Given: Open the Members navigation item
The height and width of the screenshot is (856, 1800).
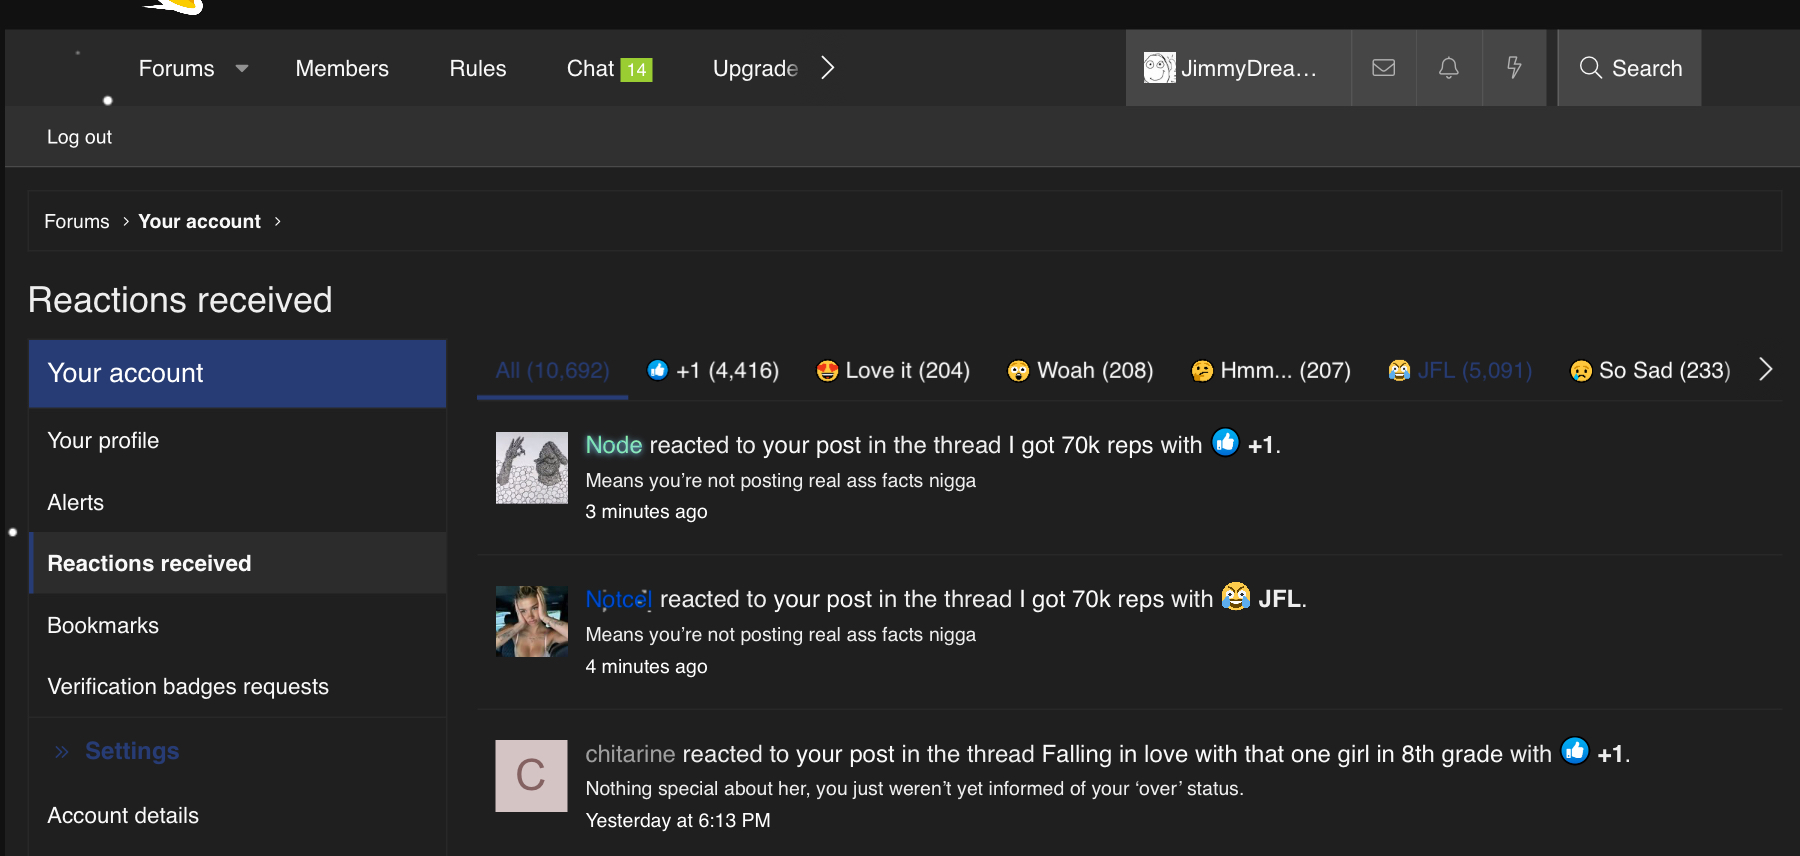Looking at the screenshot, I should [342, 69].
